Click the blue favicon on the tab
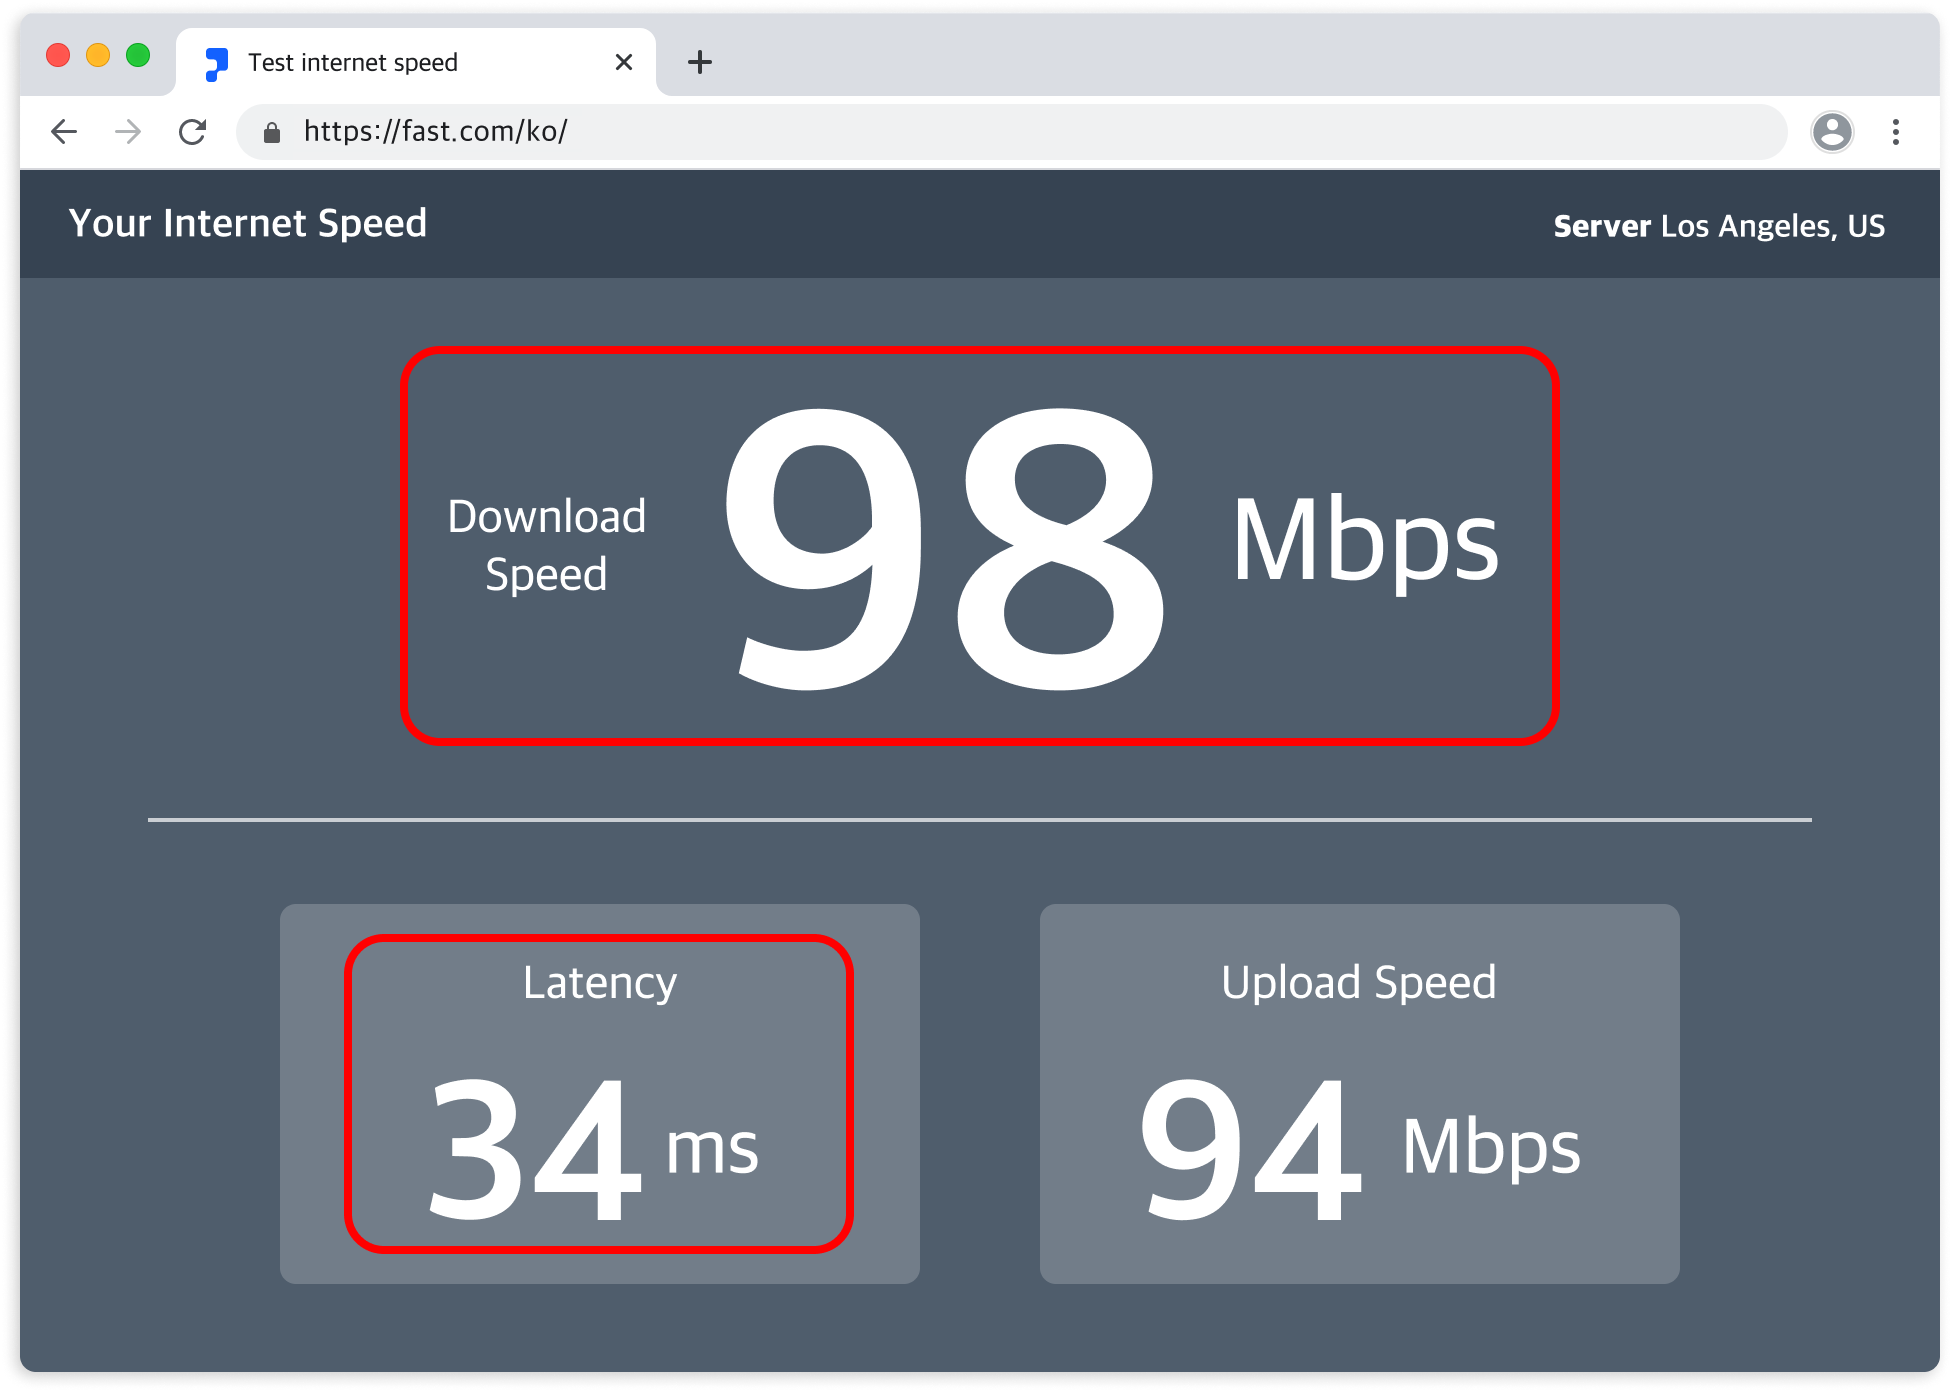The height and width of the screenshot is (1392, 1952). point(216,63)
